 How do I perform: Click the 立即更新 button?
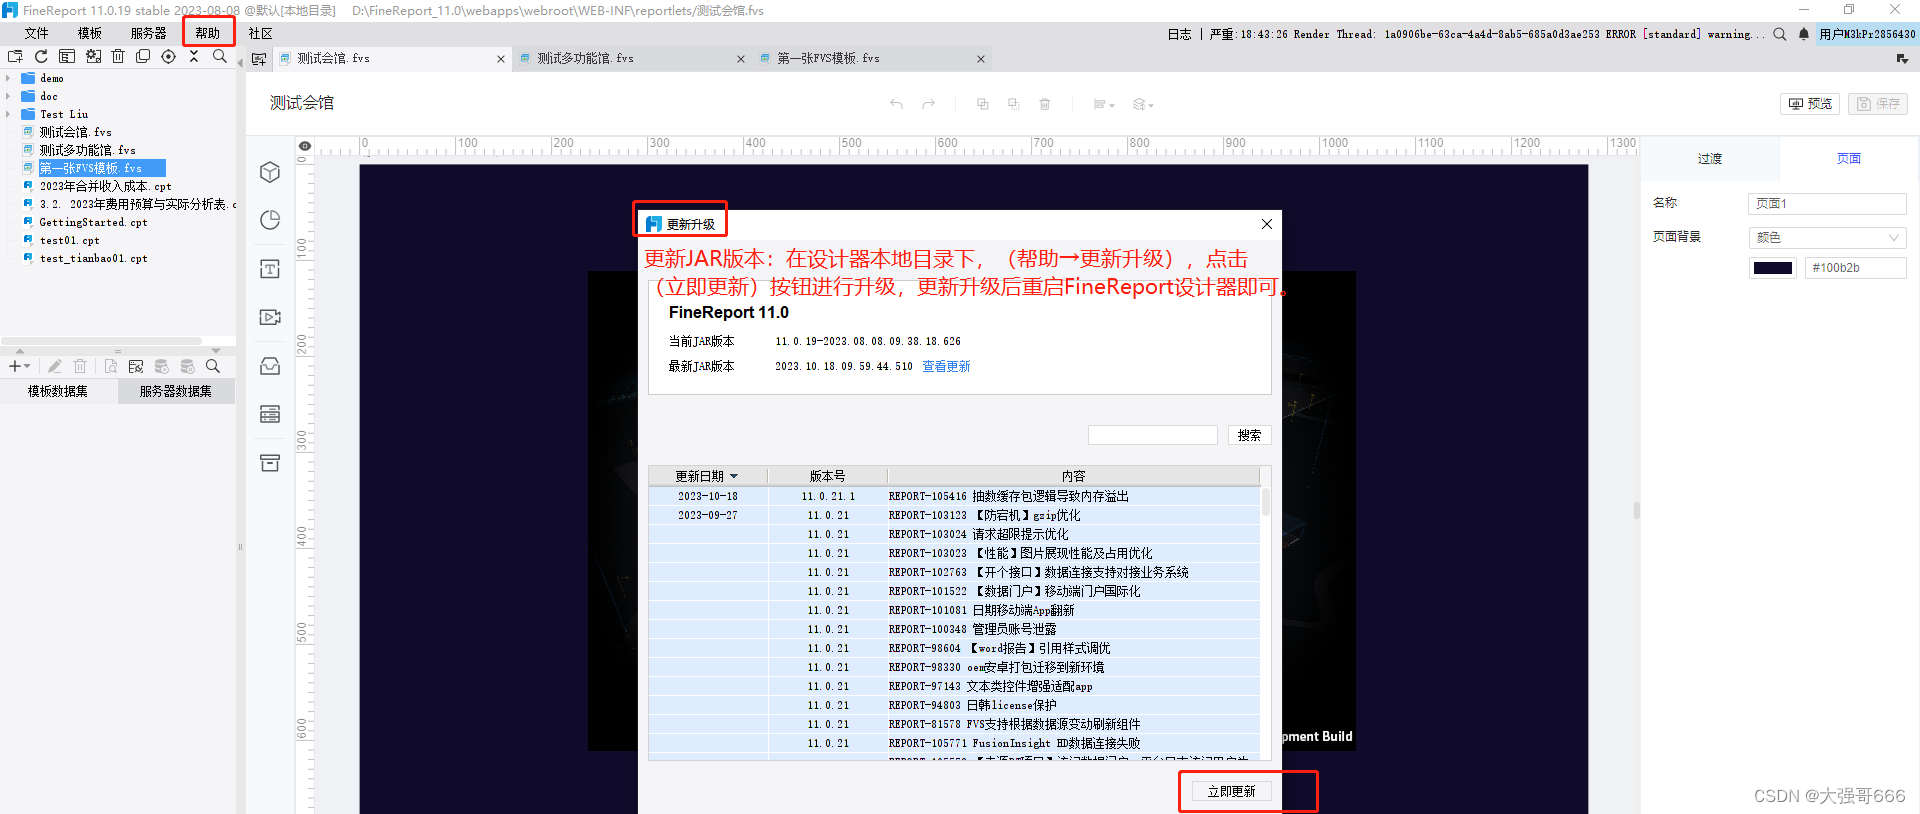click(x=1231, y=791)
